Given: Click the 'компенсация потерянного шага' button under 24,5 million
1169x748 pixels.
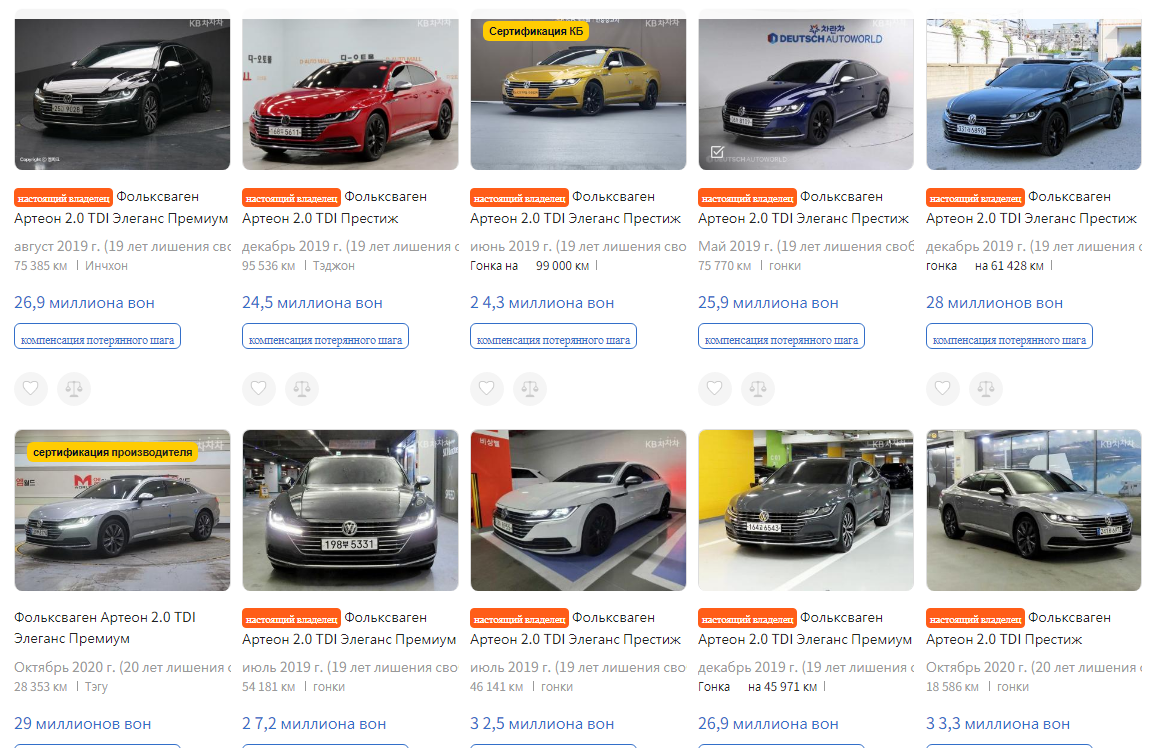Looking at the screenshot, I should click(x=326, y=336).
